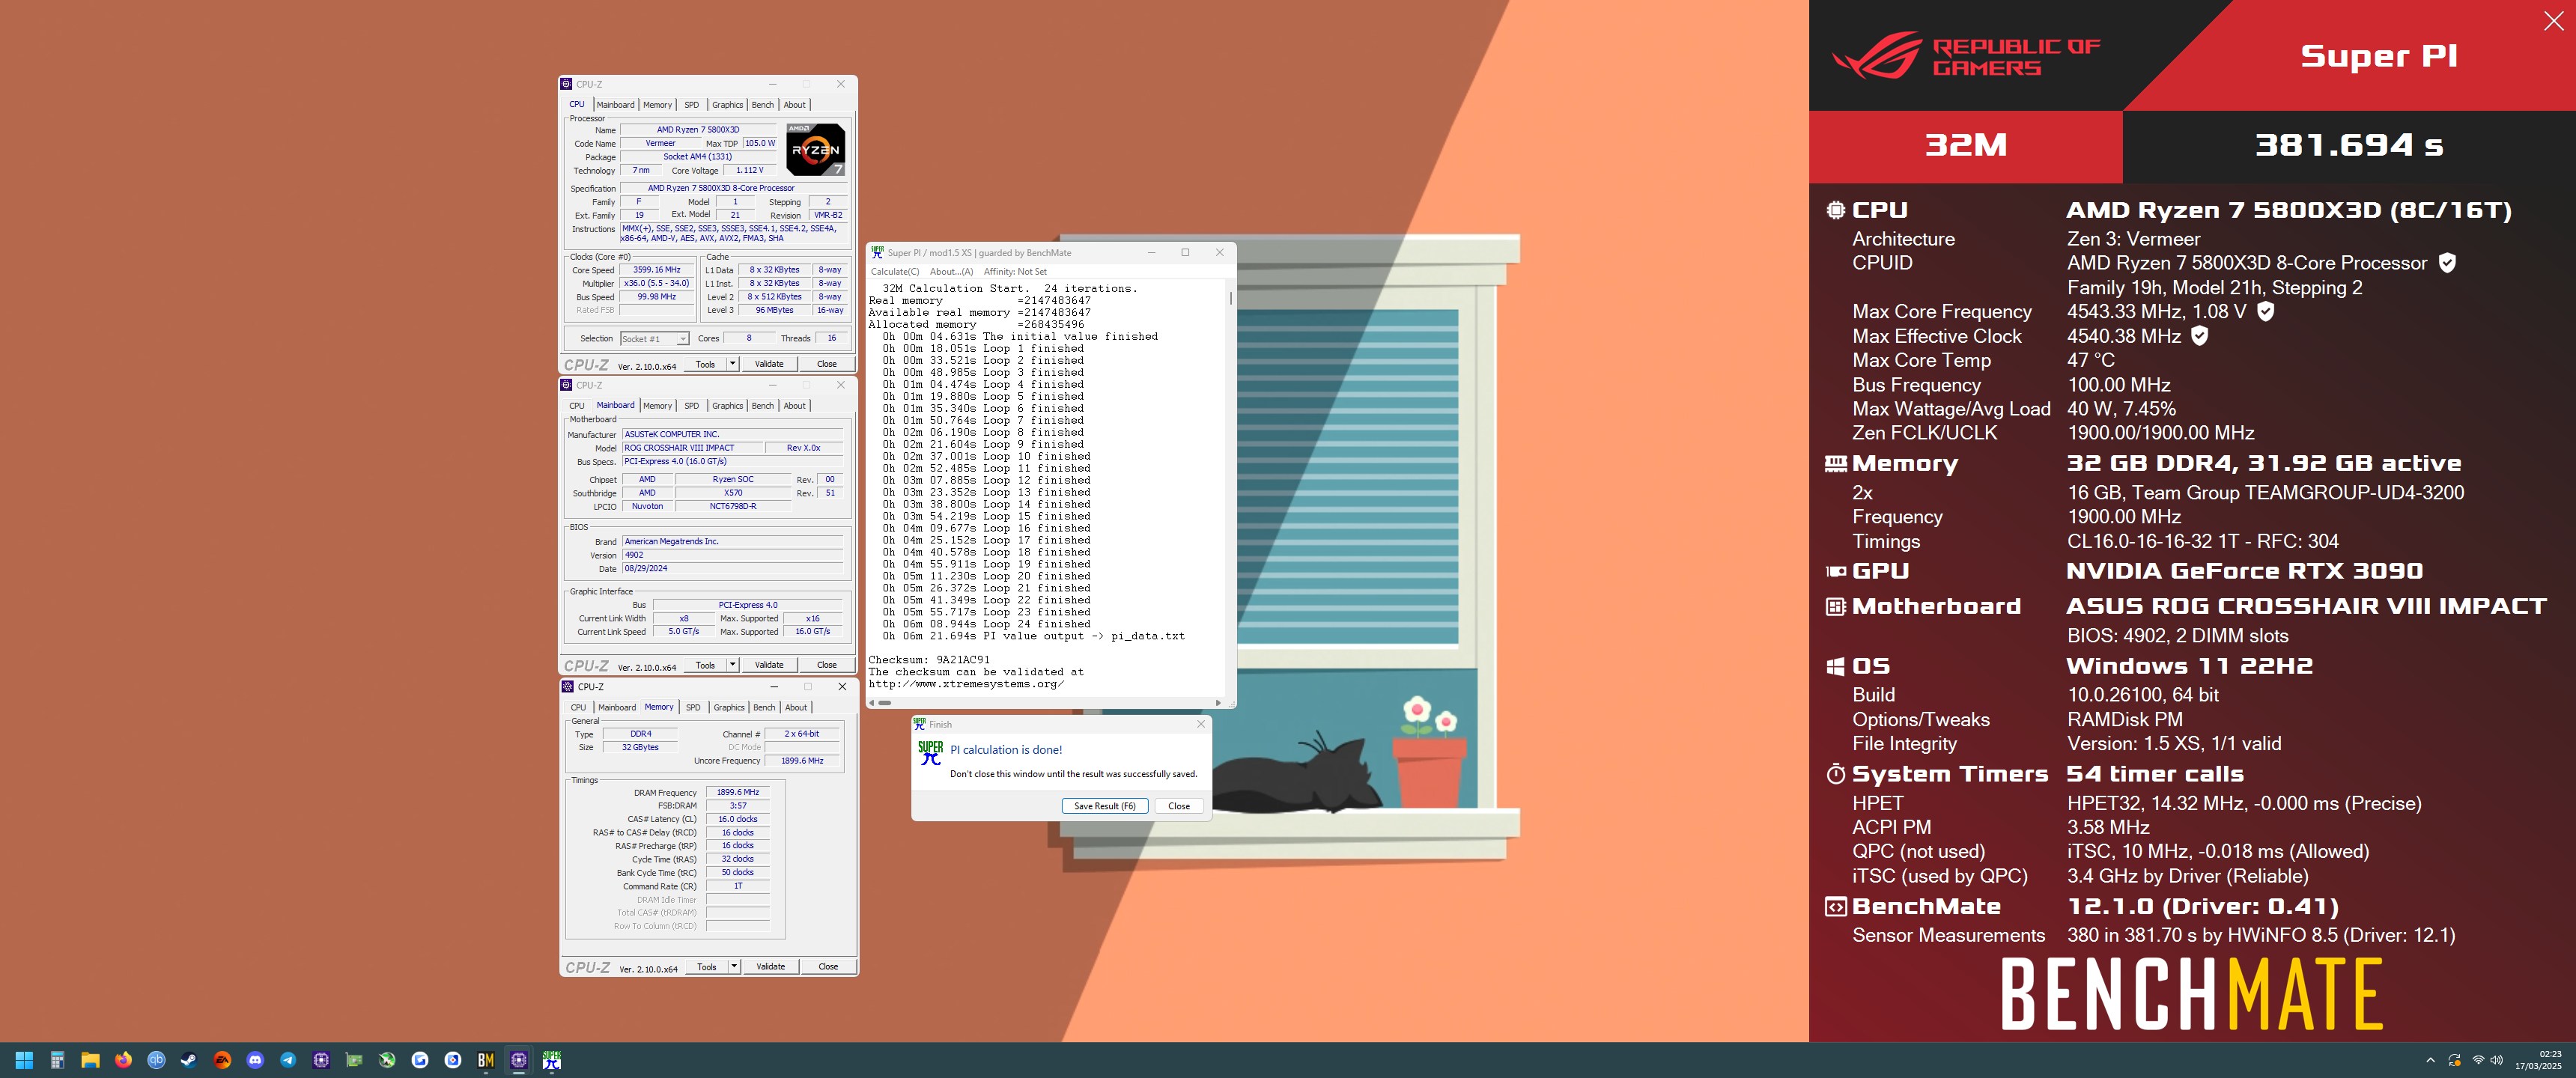This screenshot has width=2576, height=1078.
Task: Open the Tools dropdown arrow in the middle CPU-Z window
Action: click(x=732, y=665)
